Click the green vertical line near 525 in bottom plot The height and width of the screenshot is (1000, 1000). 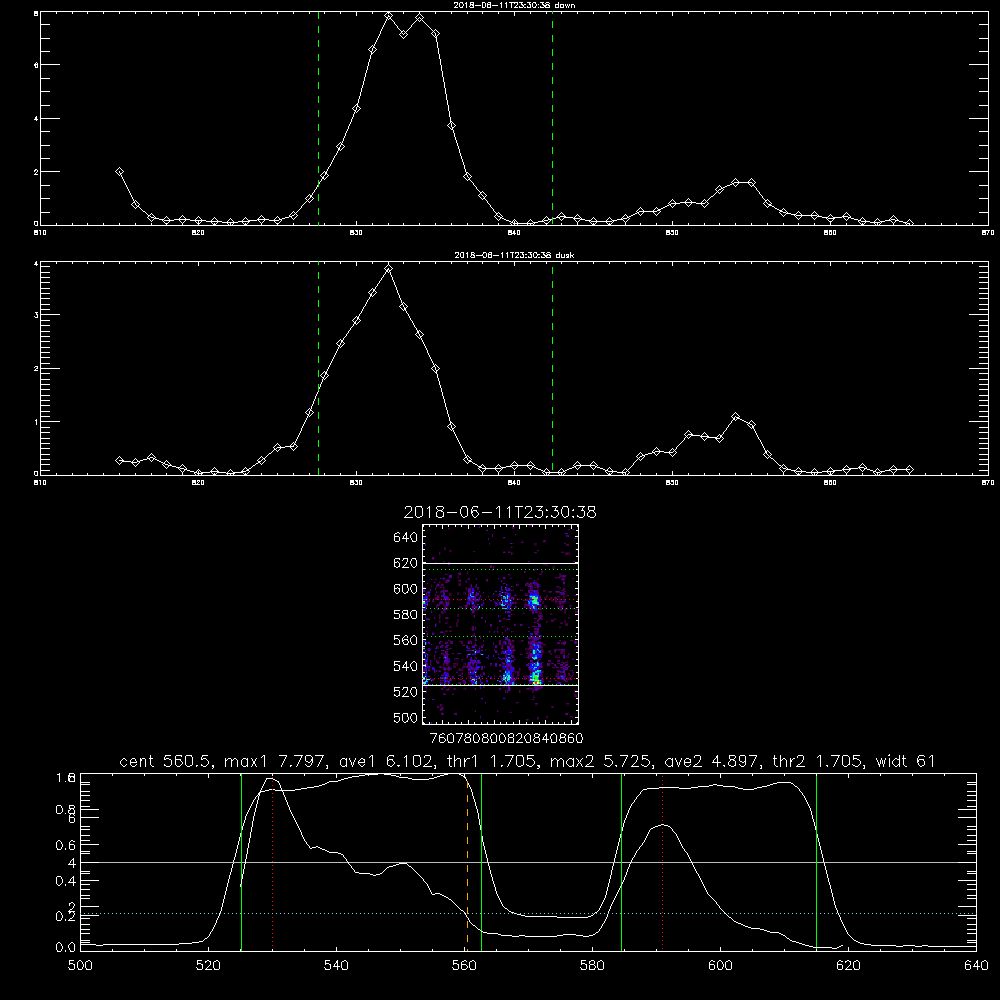click(241, 861)
